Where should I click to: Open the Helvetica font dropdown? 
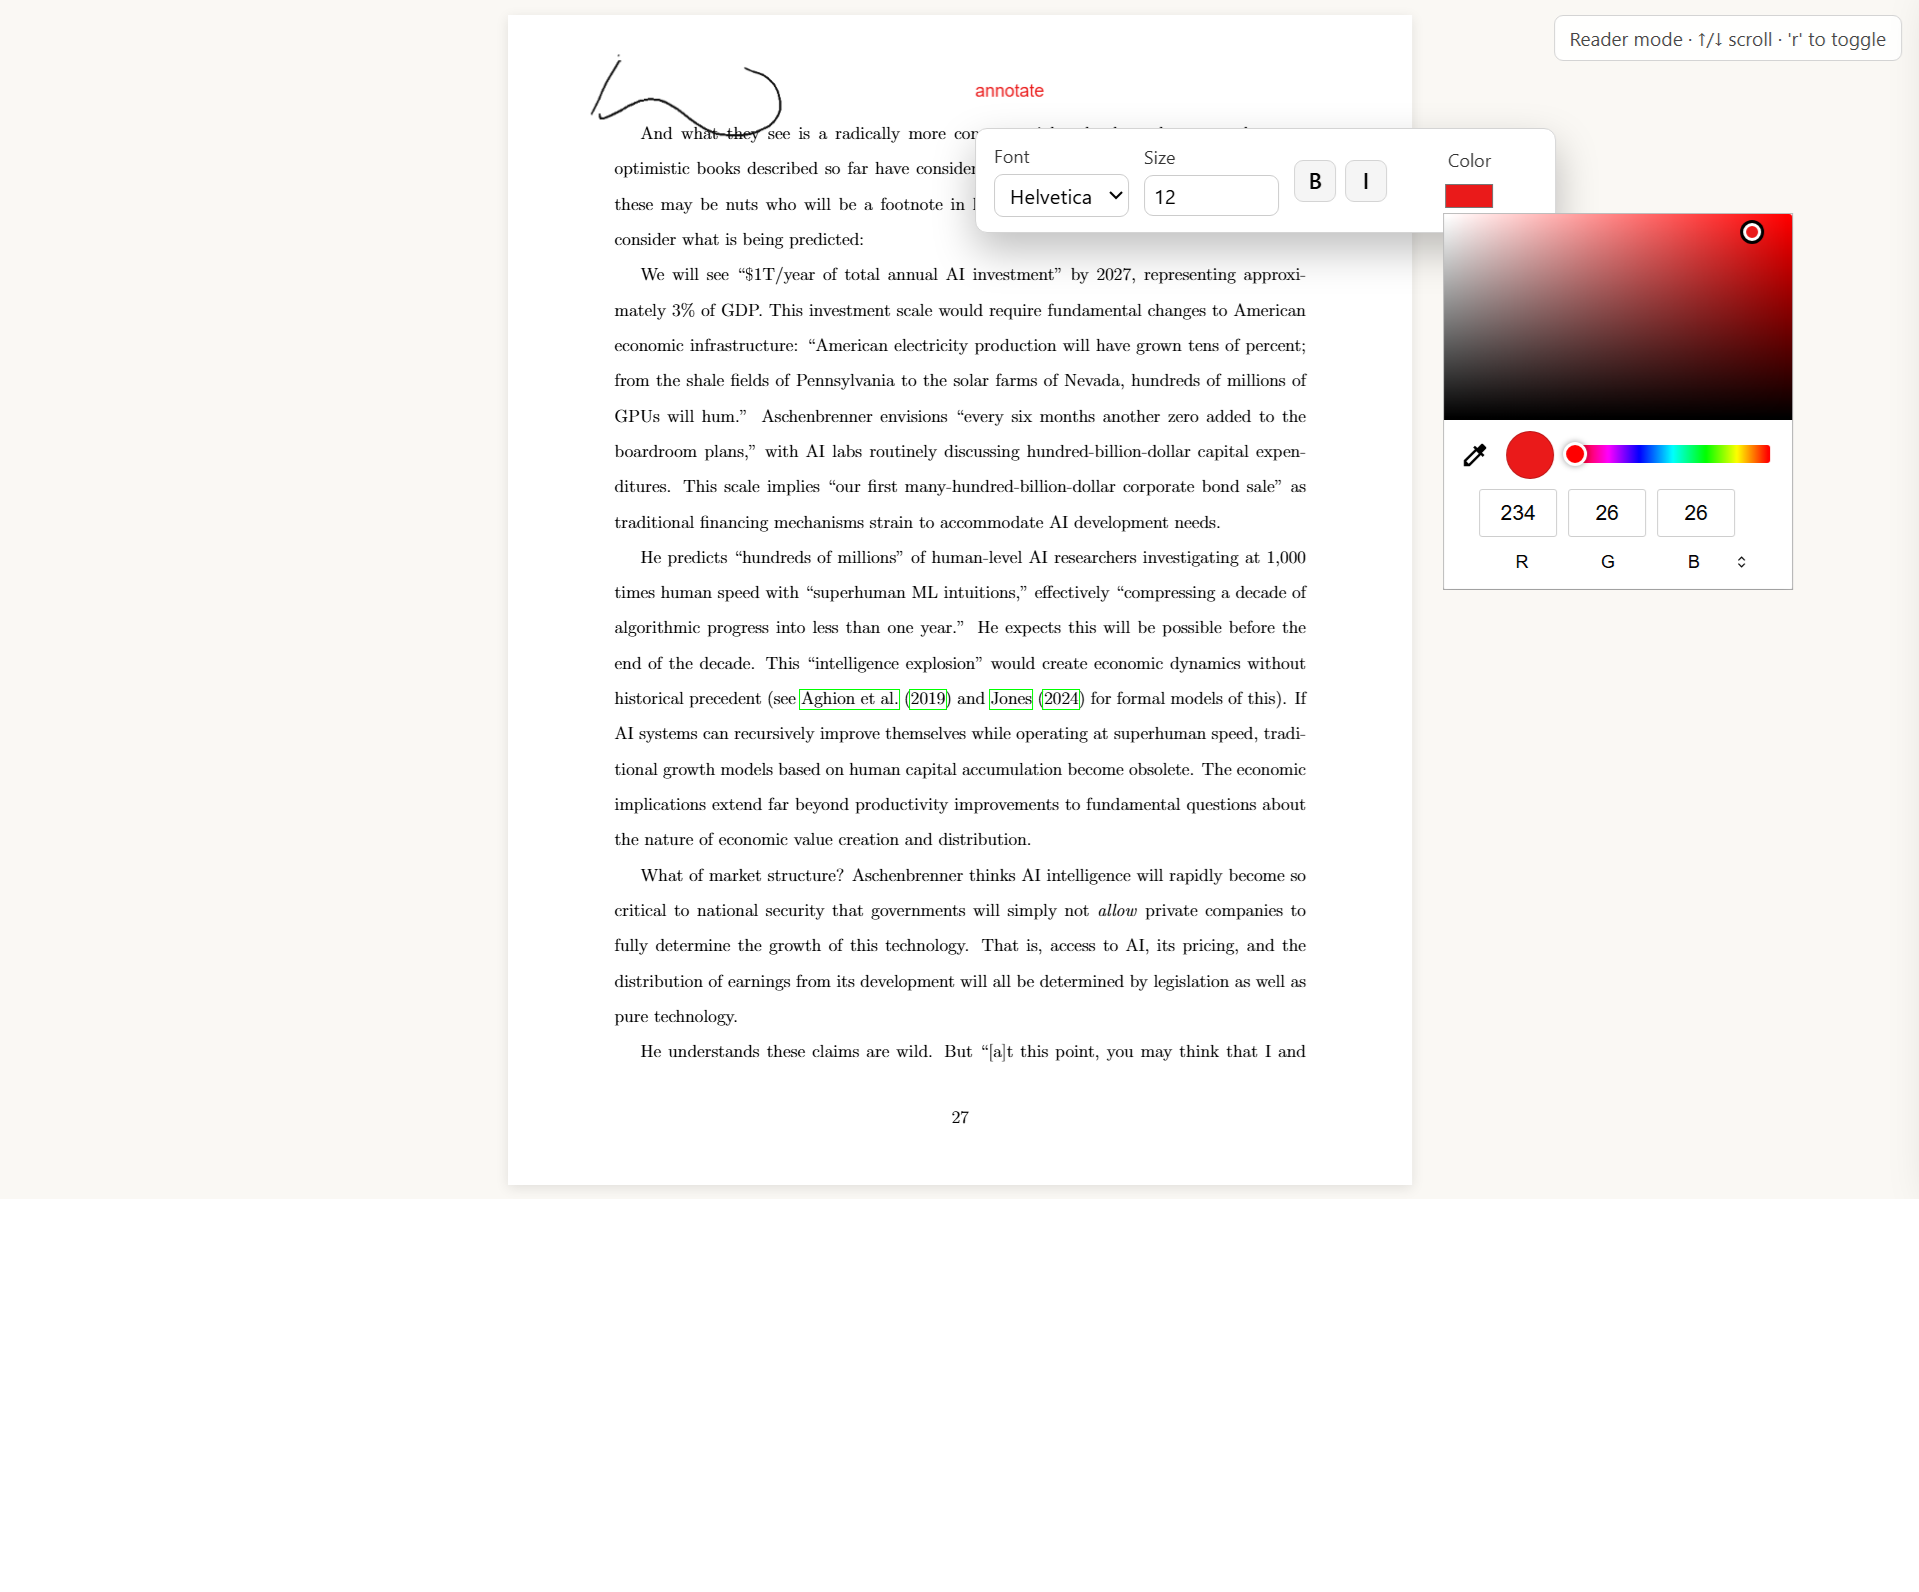(1060, 196)
